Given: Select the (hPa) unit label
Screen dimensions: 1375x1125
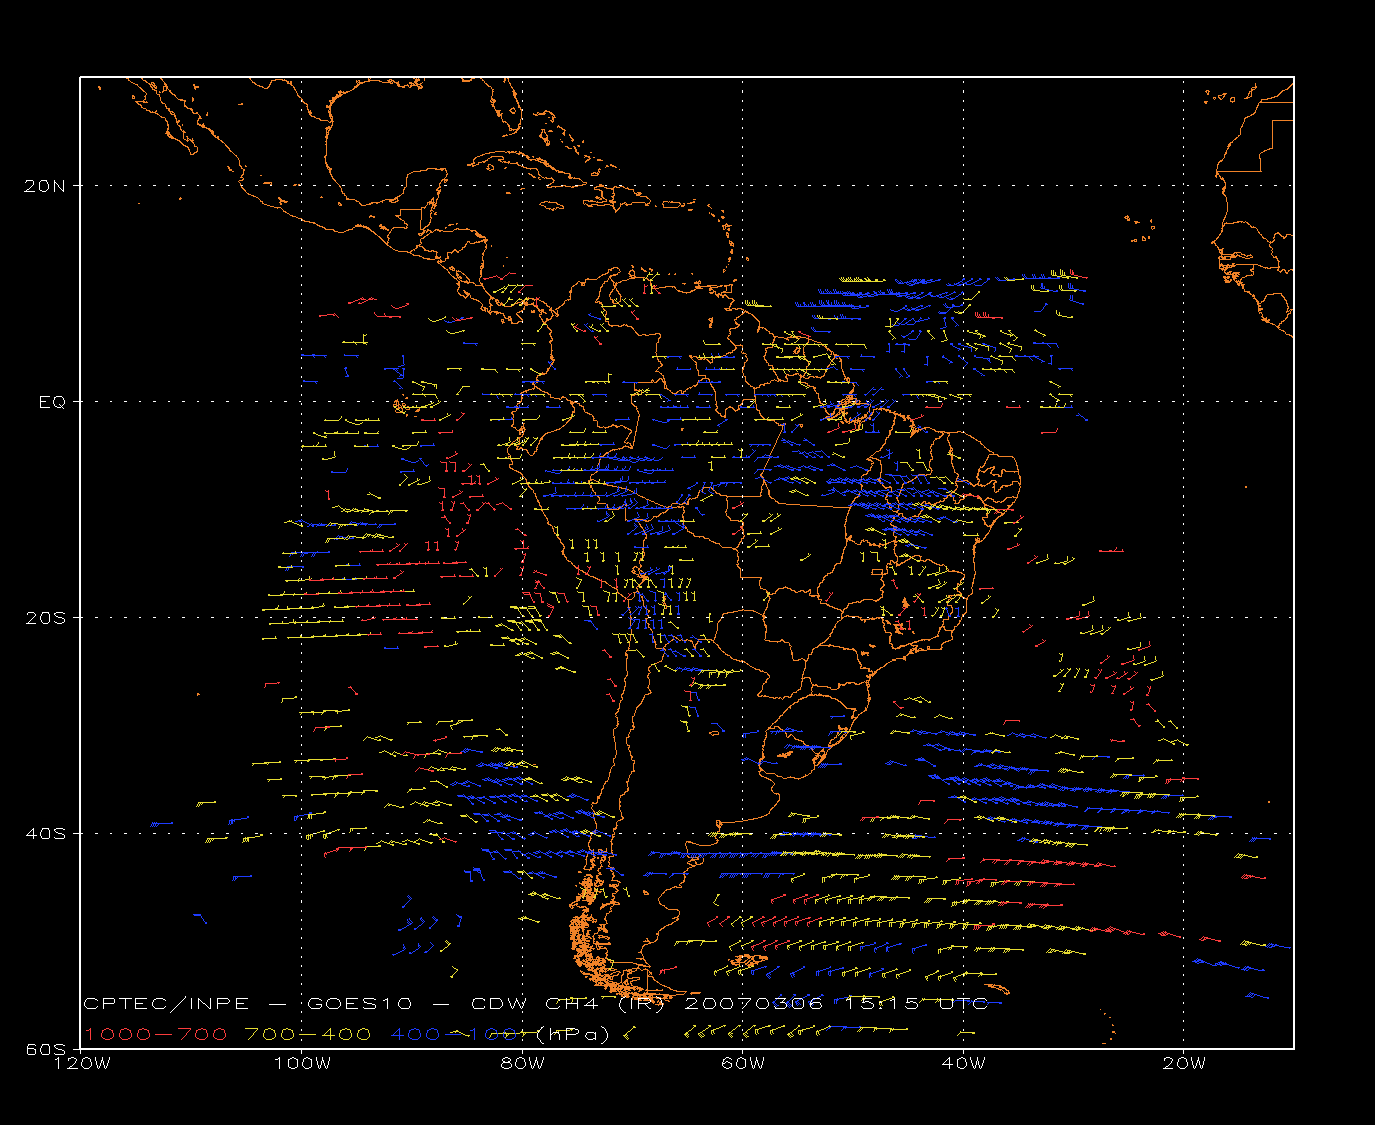Looking at the screenshot, I should (x=572, y=1034).
